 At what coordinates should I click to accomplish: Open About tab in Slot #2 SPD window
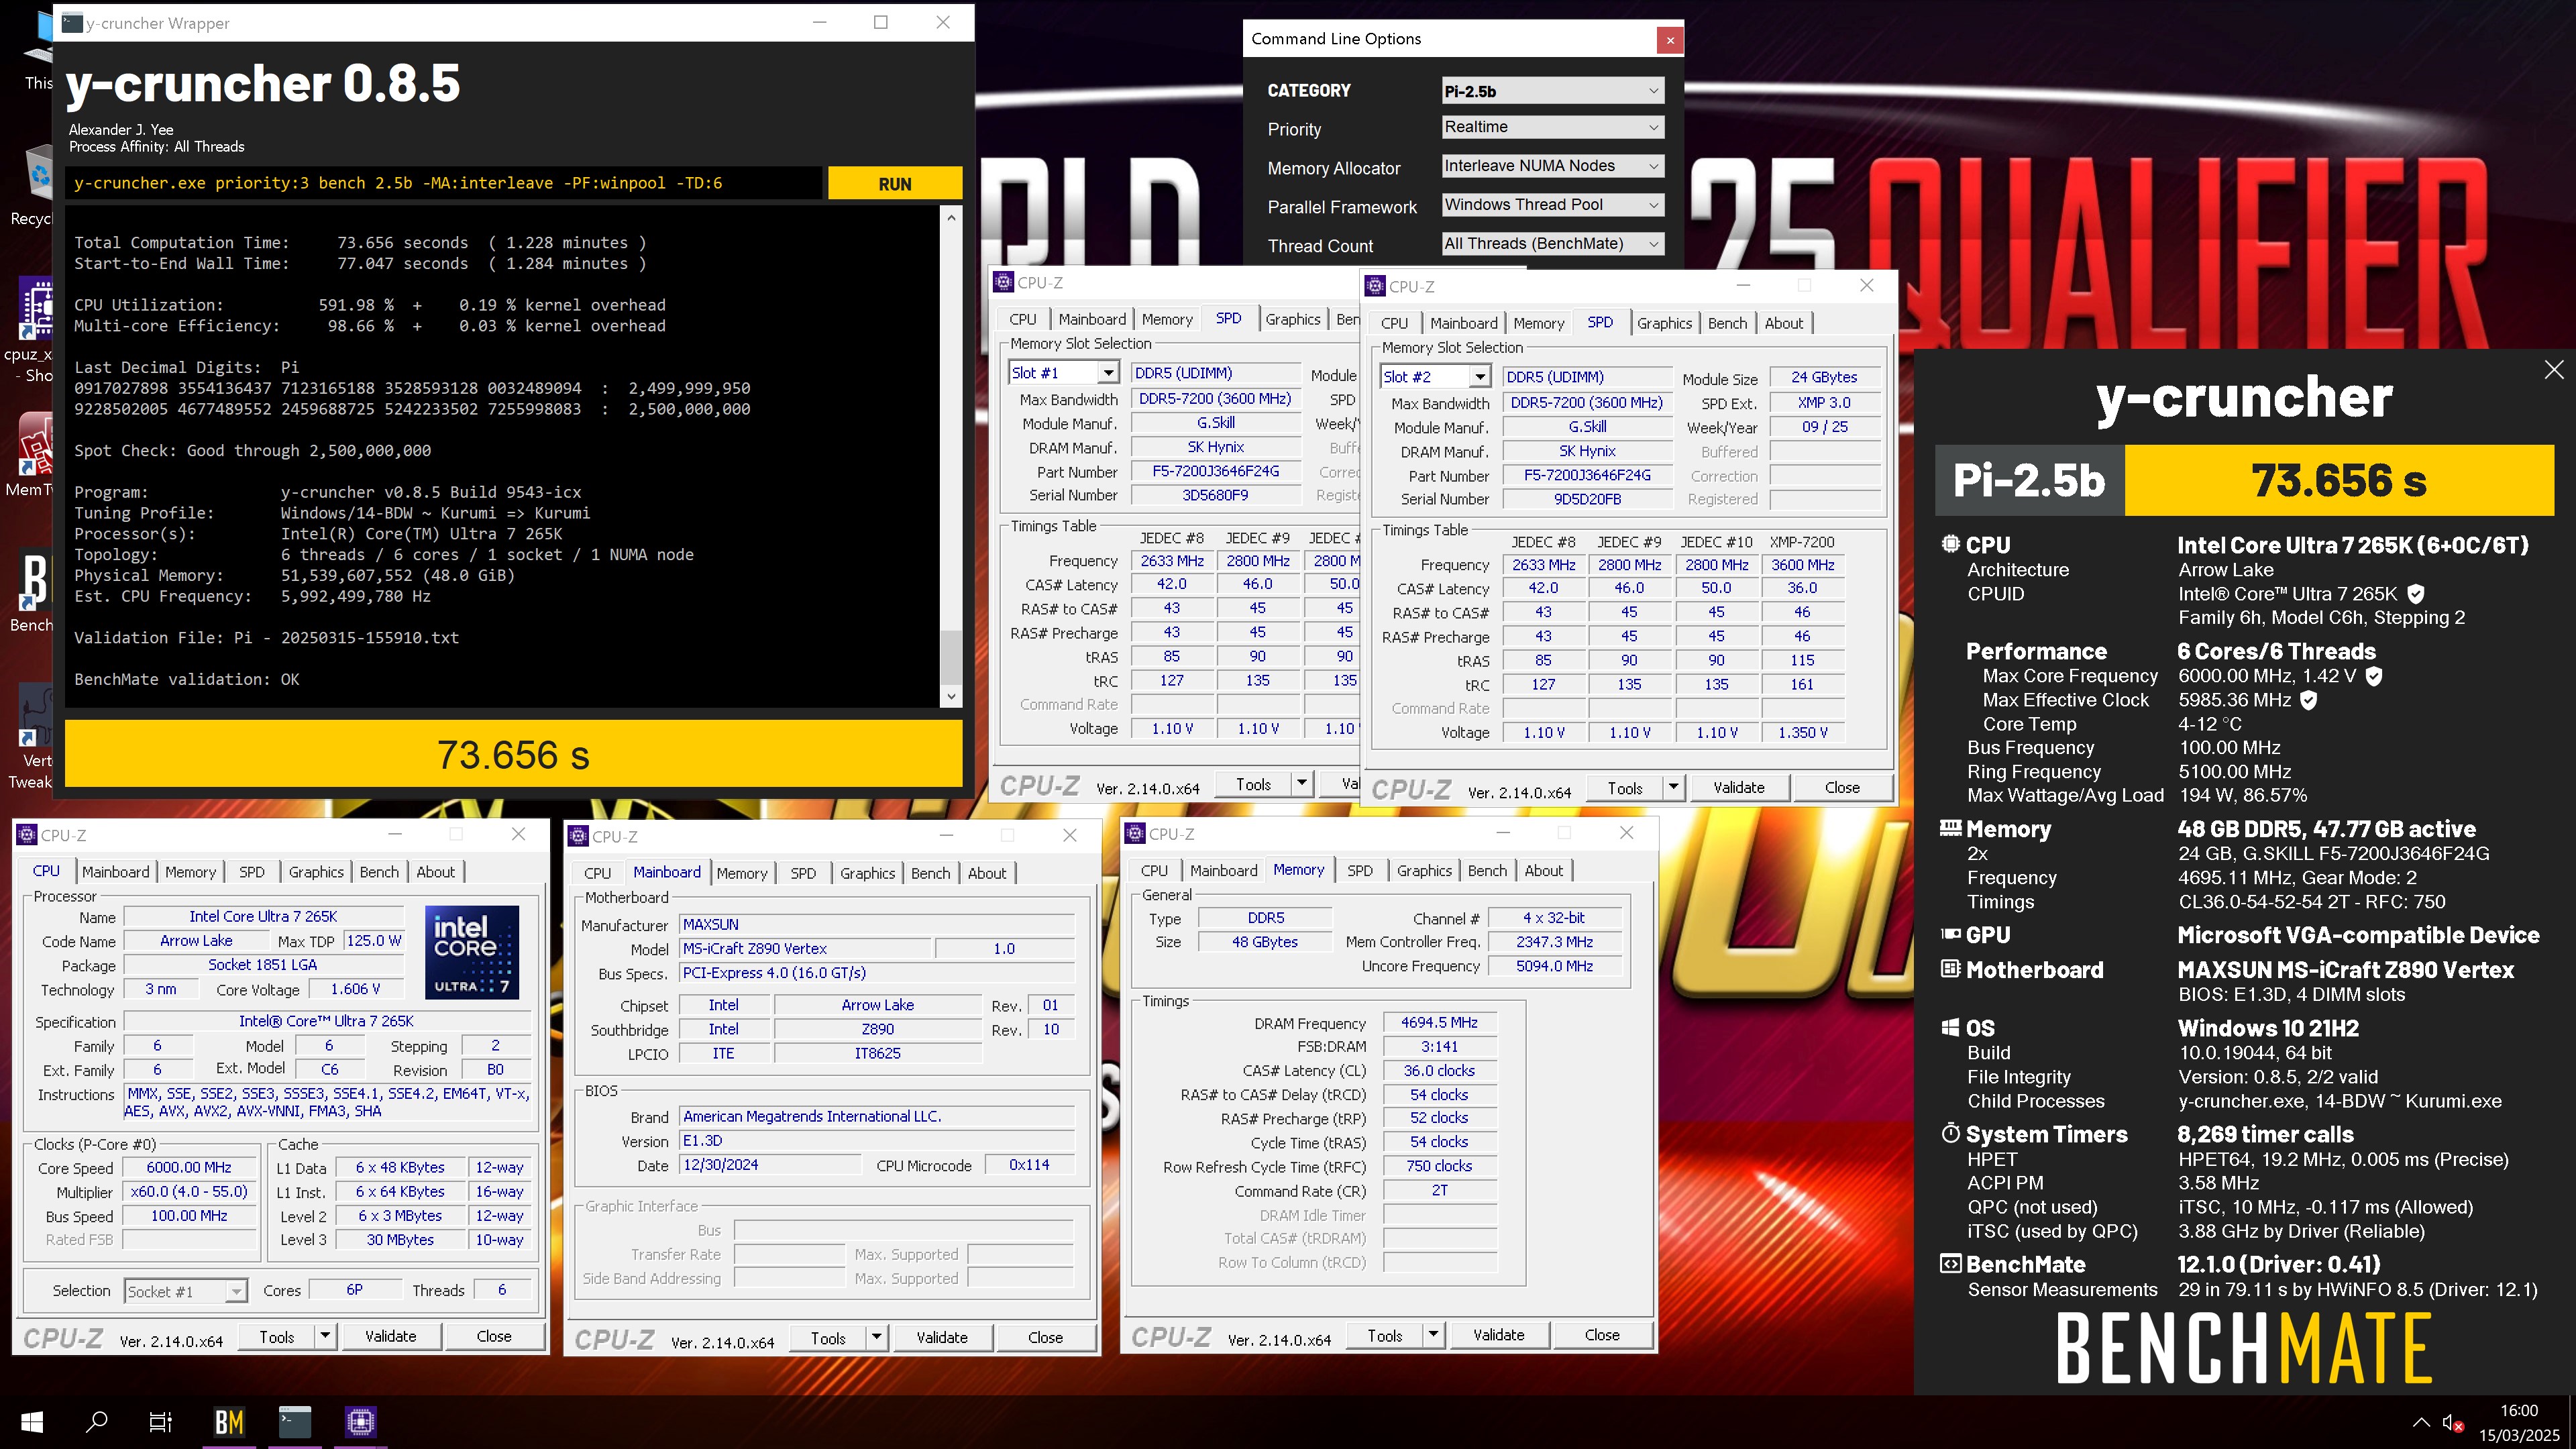click(1783, 323)
